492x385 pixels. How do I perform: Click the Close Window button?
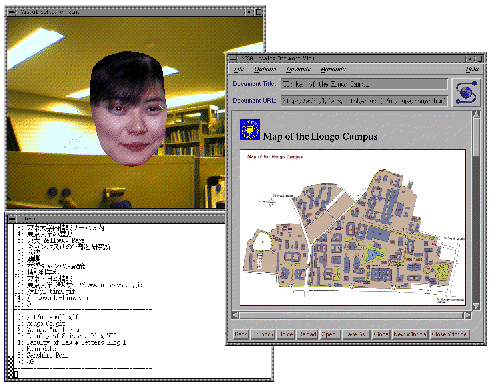449,334
